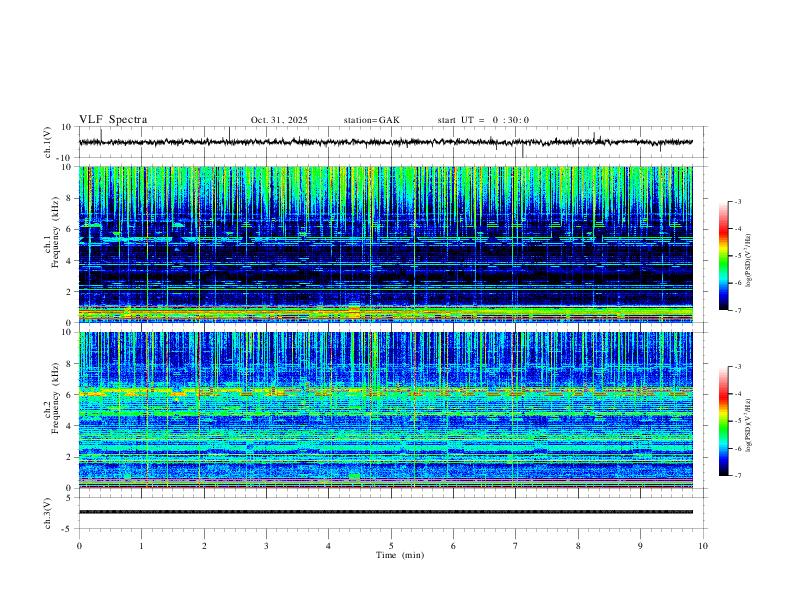The height and width of the screenshot is (612, 792).
Task: Click the ch.2 'Frequency (kHz)' axis label
Action: (x=55, y=398)
